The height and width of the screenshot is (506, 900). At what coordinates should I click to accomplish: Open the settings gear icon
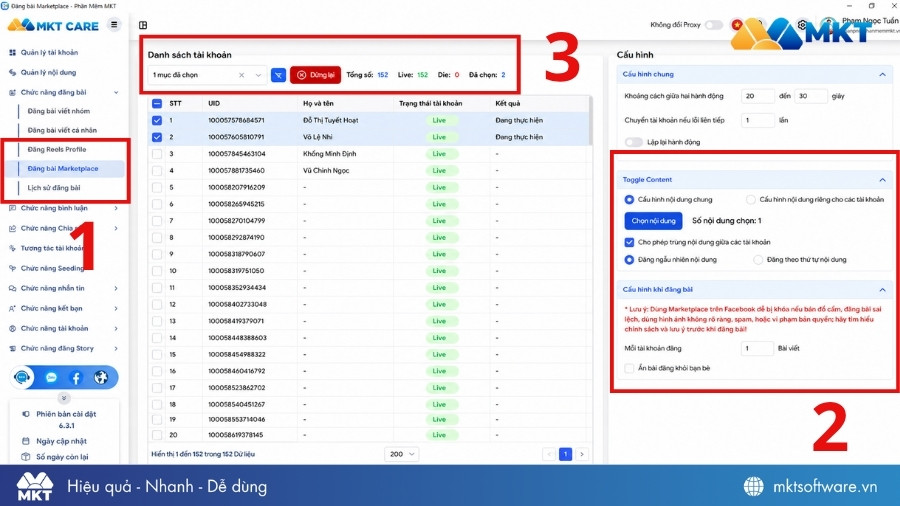click(802, 25)
